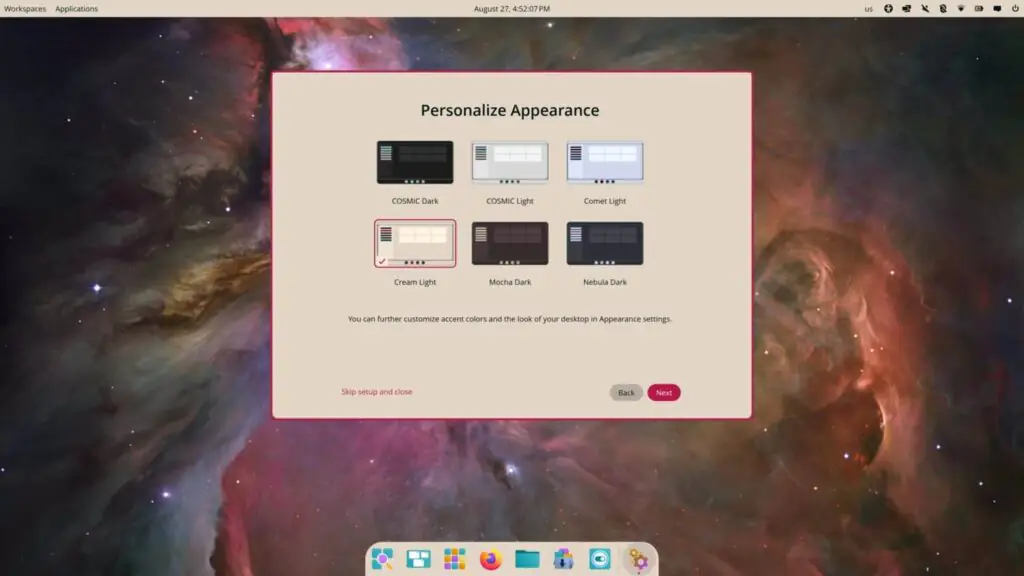The image size is (1024, 576).
Task: Open the Applications menu in top panel
Action: pyautogui.click(x=77, y=9)
